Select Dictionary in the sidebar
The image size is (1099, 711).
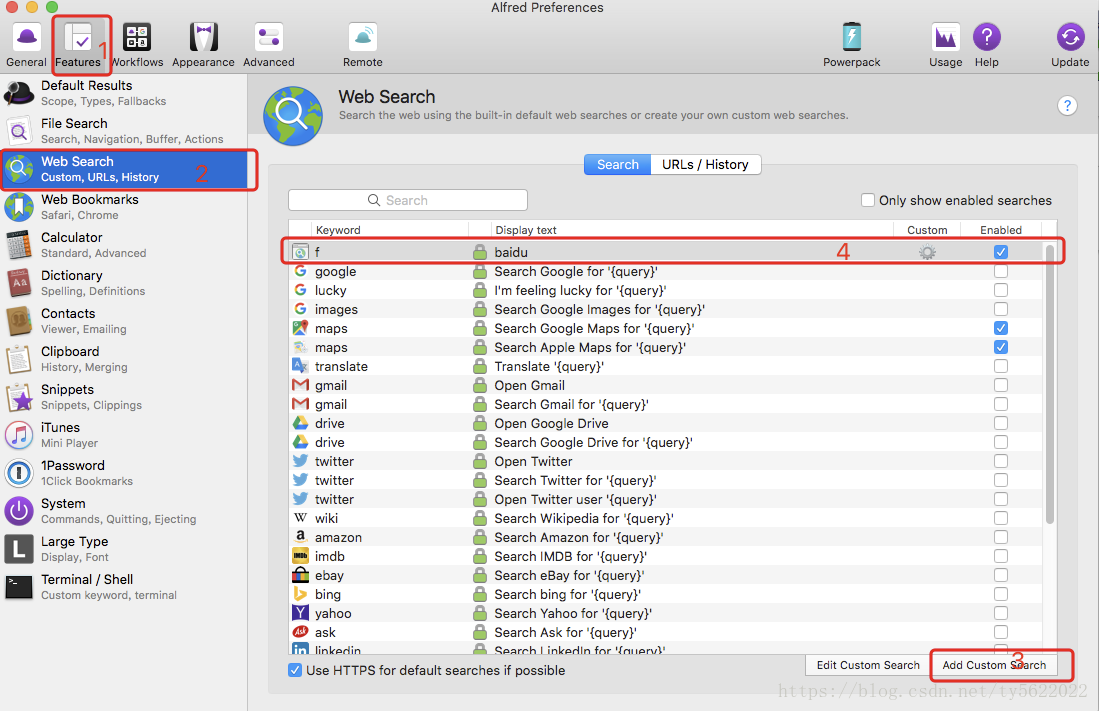(x=123, y=283)
